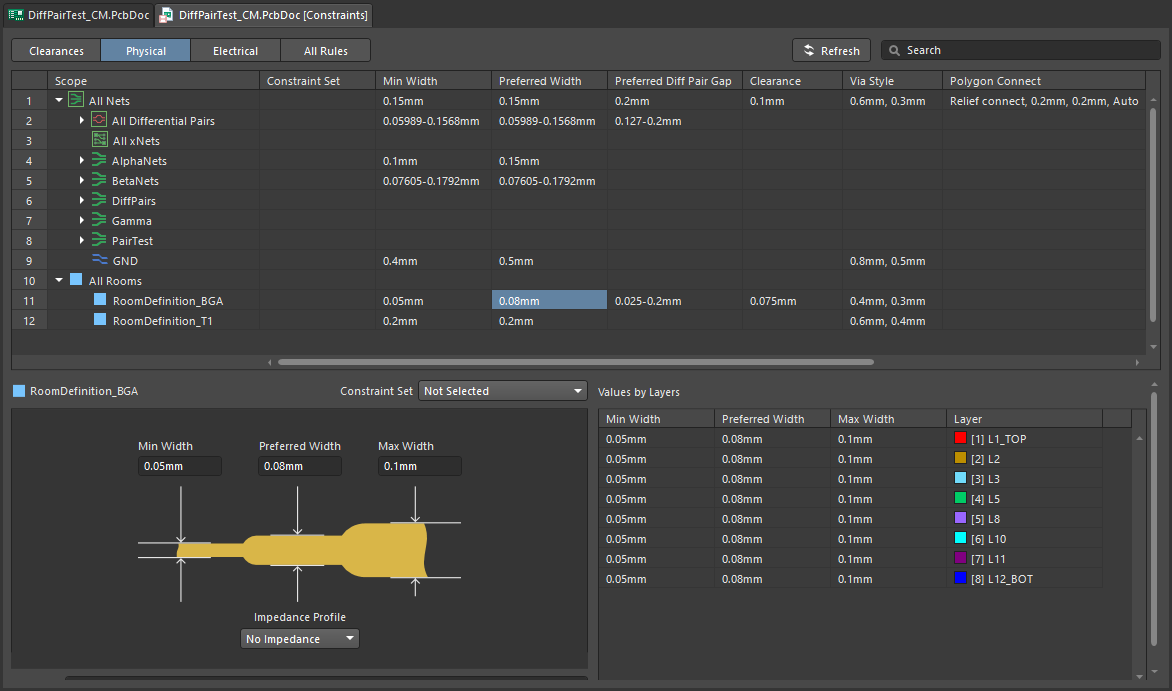Screen dimensions: 1172x691
Task: Click the search magnifier icon
Action: 894,50
